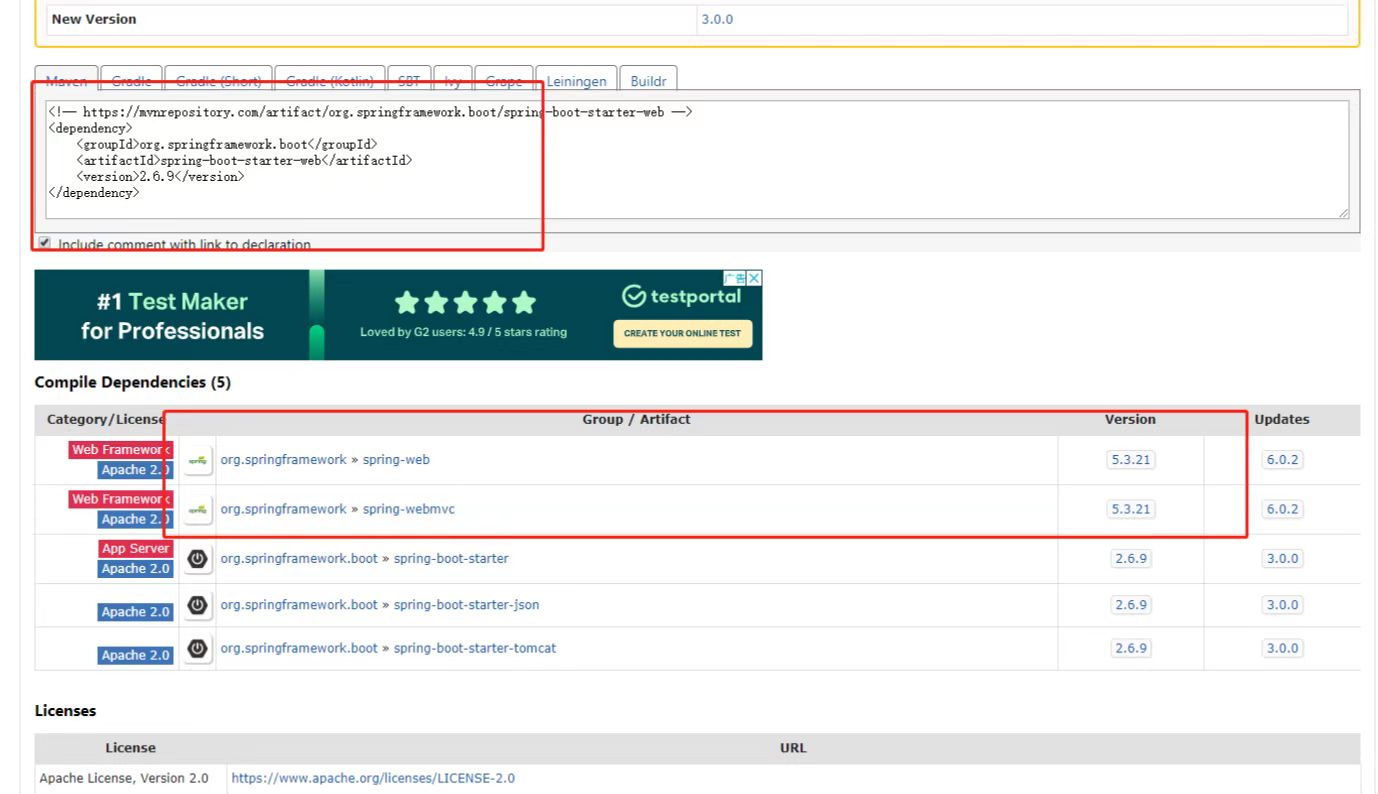
Task: Open the Gradle (Kotlin) tab
Action: pos(330,81)
